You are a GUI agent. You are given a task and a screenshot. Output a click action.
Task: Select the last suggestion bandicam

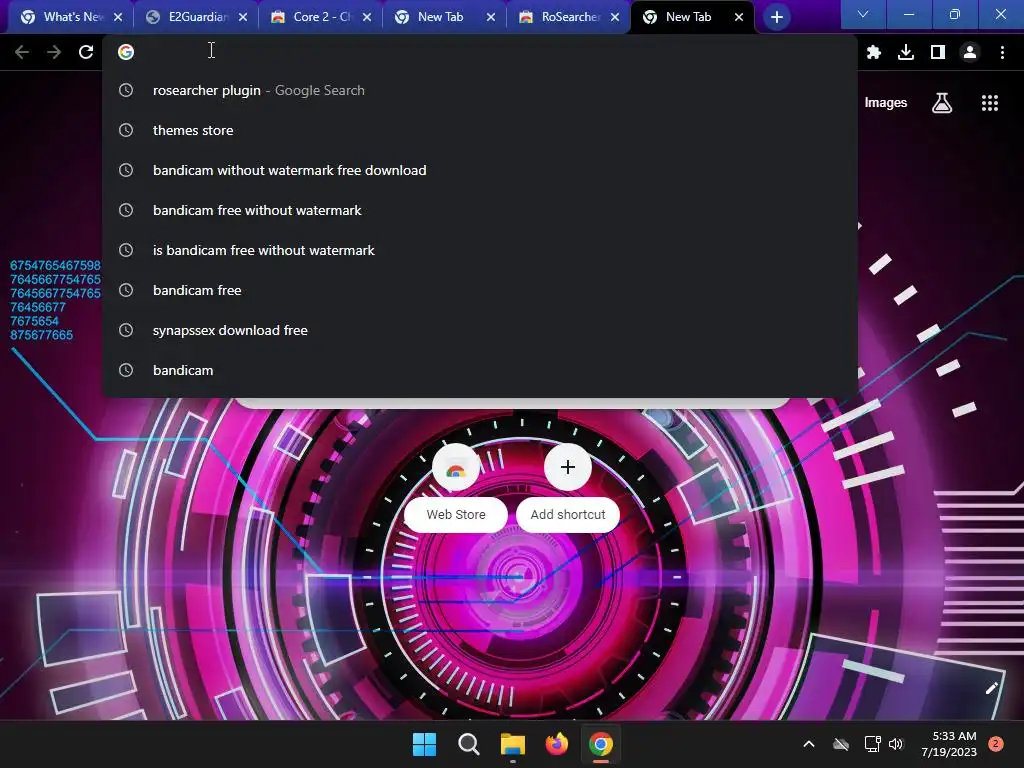click(x=480, y=370)
